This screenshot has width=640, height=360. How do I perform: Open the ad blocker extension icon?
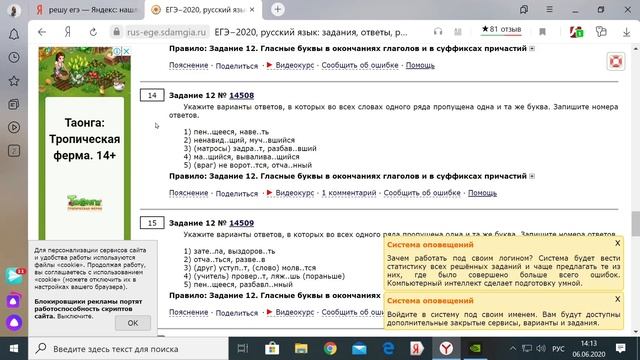[576, 31]
